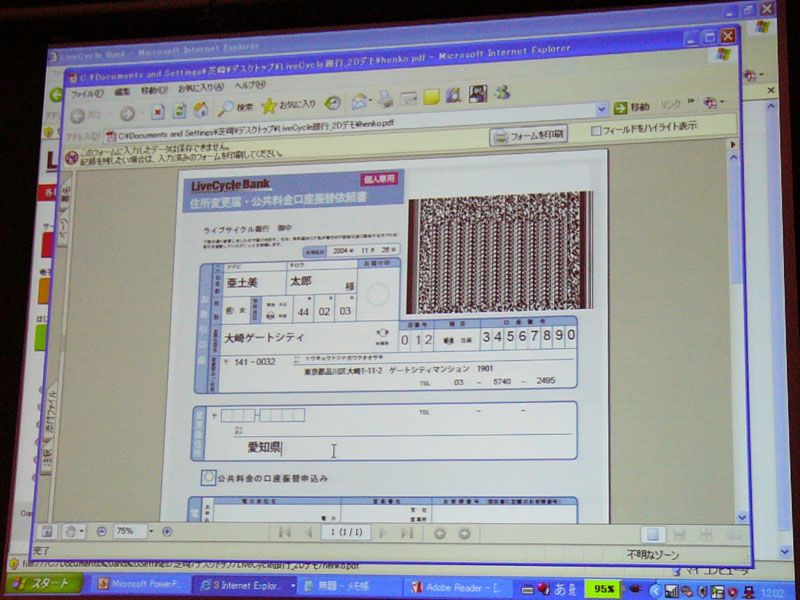Click the postal code input boxes
Viewport: 800px width, 600px height.
click(262, 415)
